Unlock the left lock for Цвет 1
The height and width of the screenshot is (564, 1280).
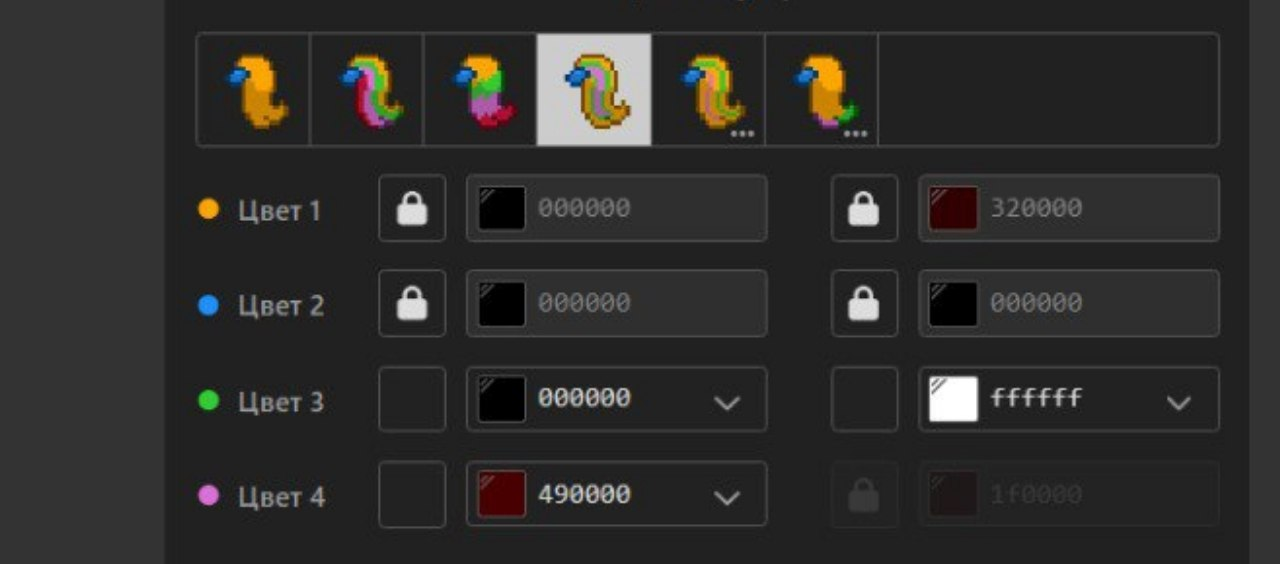point(412,208)
